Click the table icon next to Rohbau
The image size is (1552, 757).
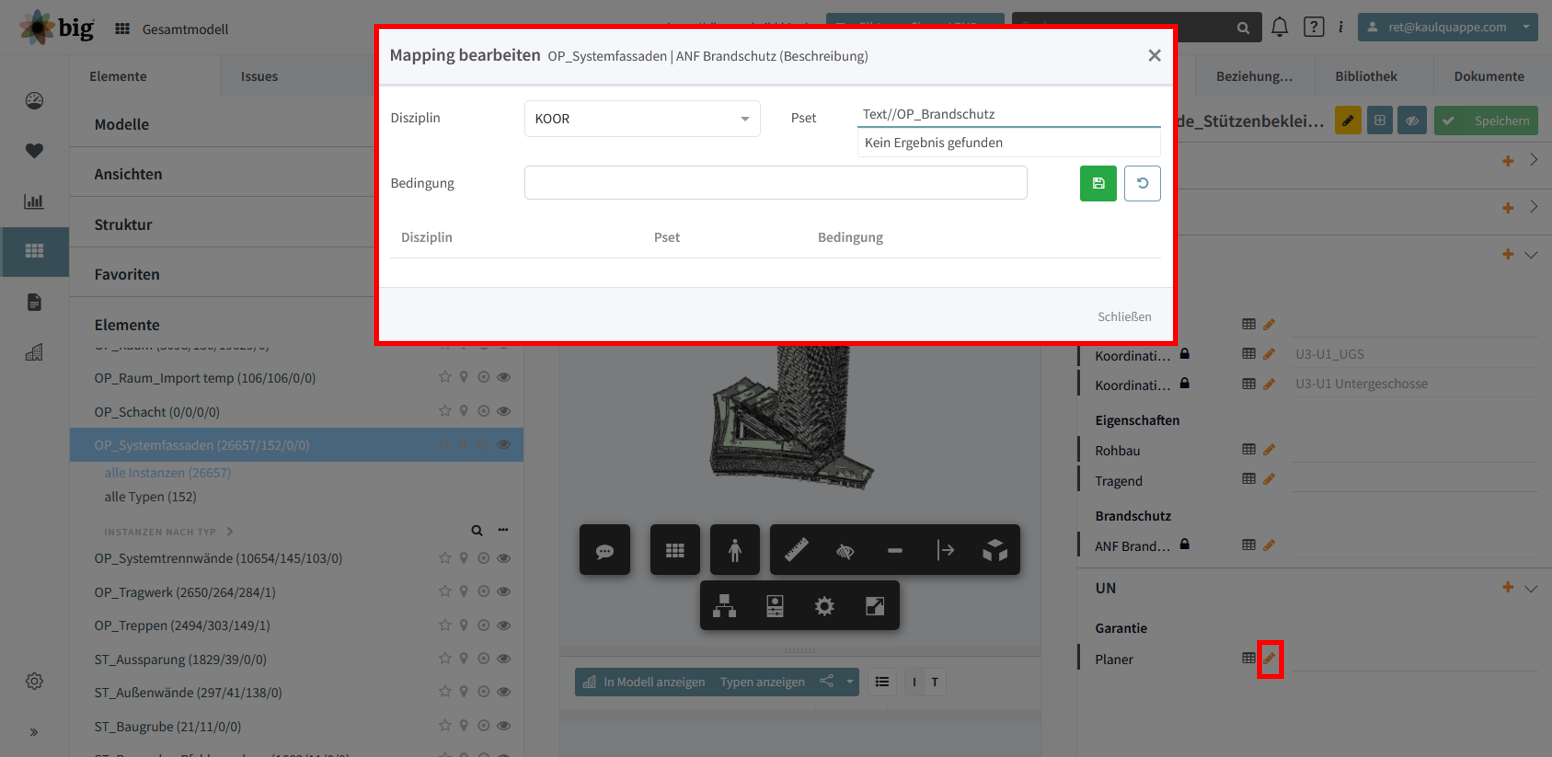coord(1248,450)
